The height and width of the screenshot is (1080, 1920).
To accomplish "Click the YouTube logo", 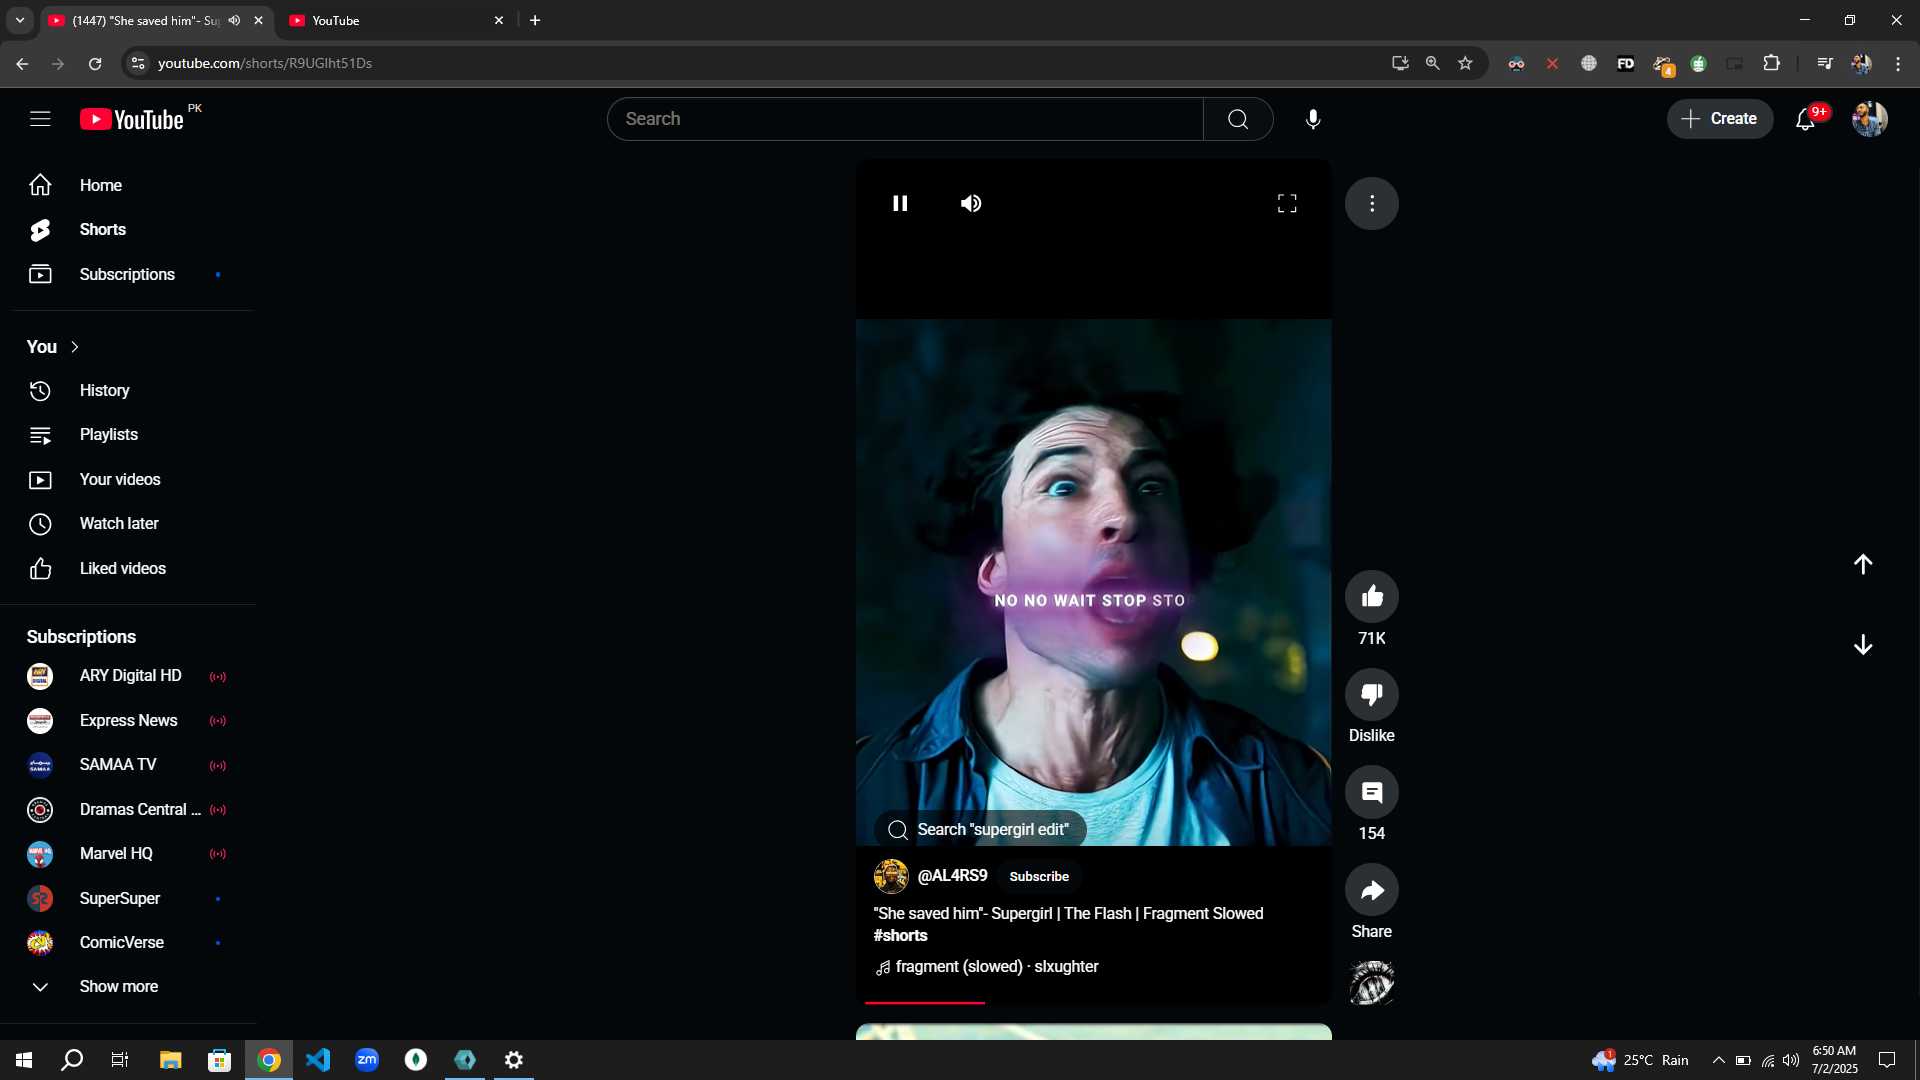I will coord(132,120).
